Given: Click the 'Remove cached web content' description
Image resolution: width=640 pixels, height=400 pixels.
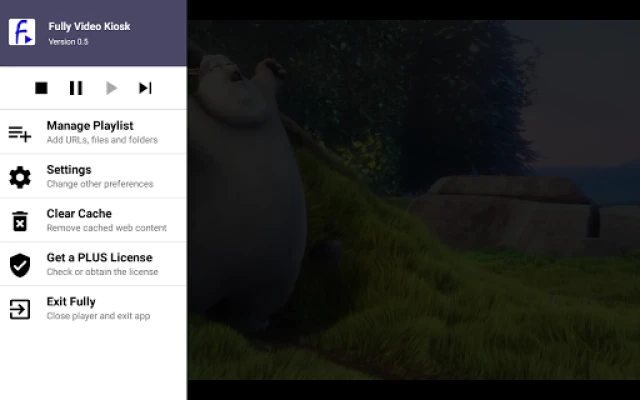Looking at the screenshot, I should click(x=106, y=228).
